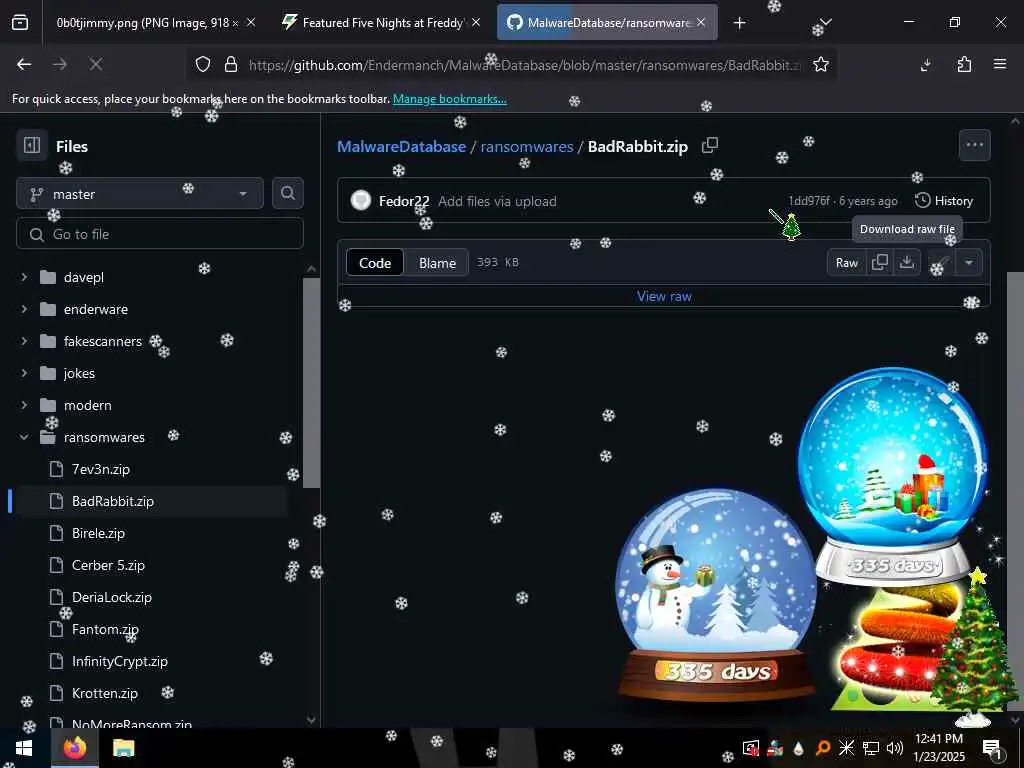Expand the jokes folder
Image resolution: width=1024 pixels, height=768 pixels.
[x=24, y=373]
